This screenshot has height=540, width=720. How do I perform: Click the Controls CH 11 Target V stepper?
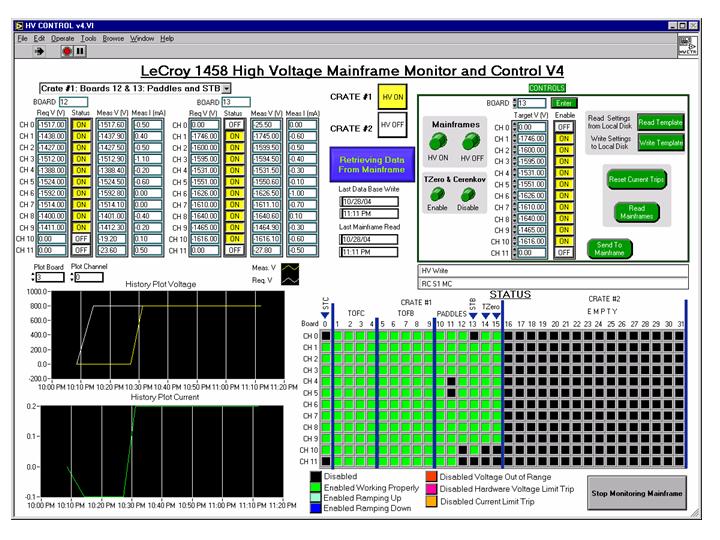(x=515, y=253)
